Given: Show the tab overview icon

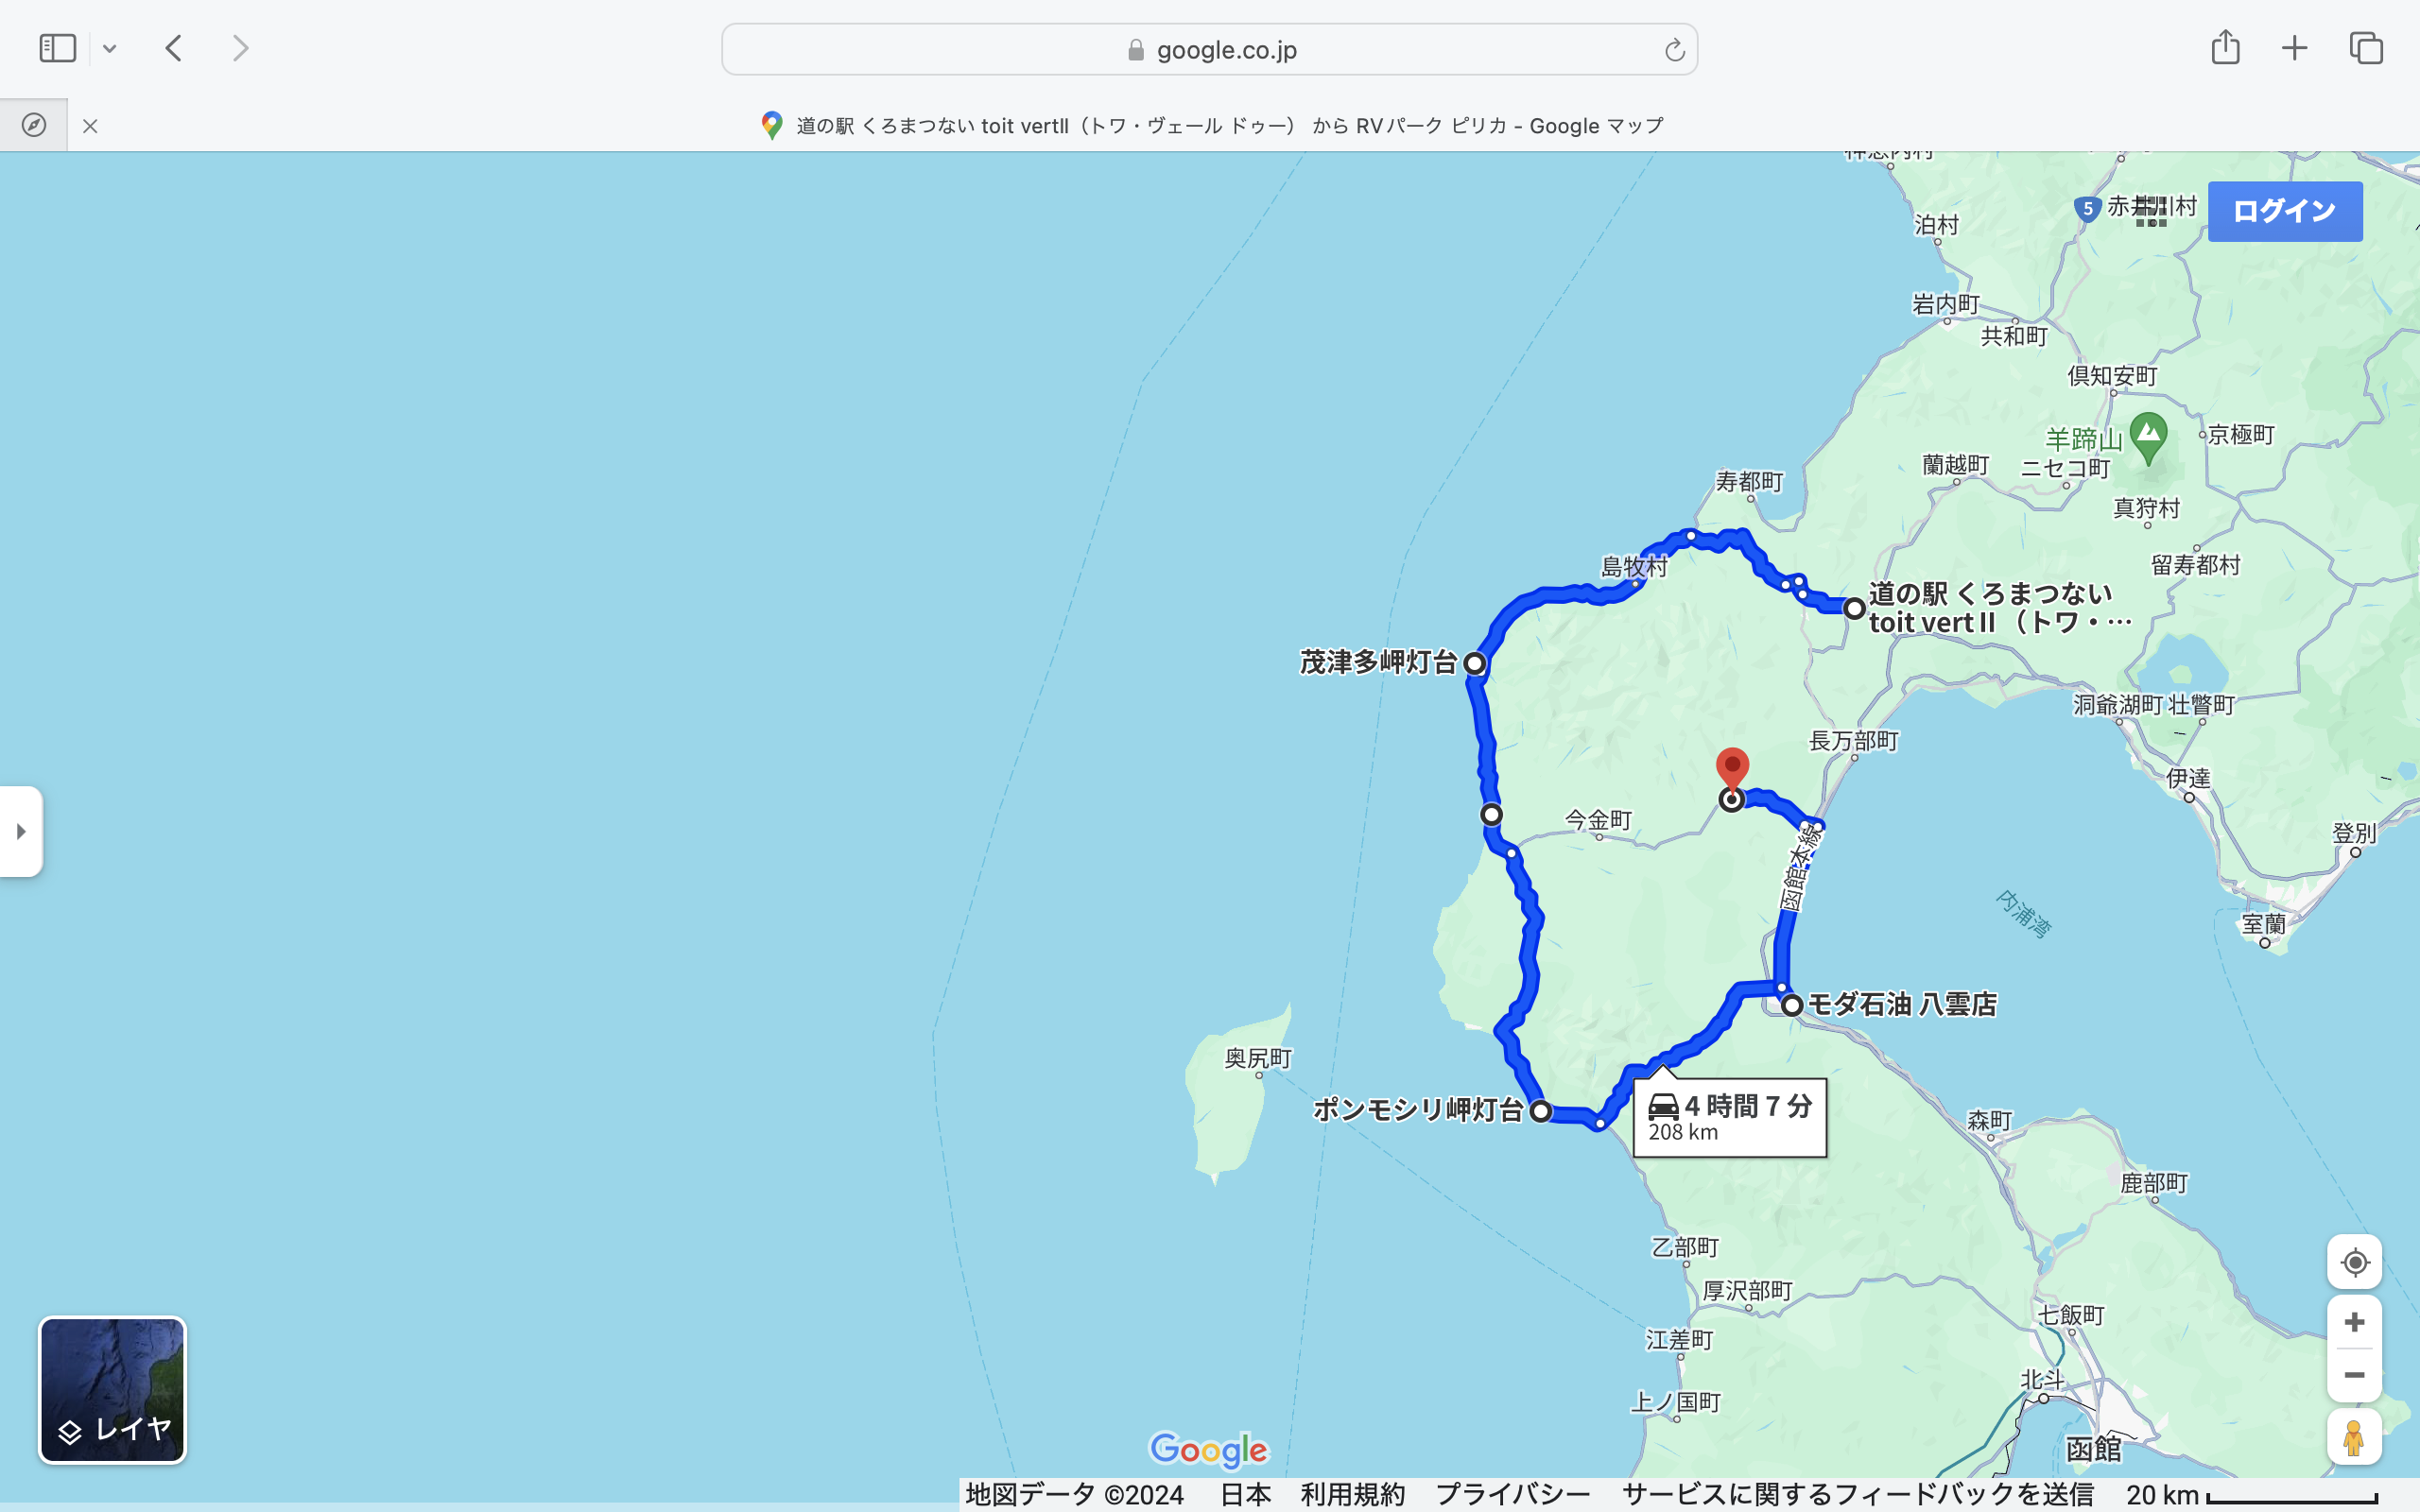Looking at the screenshot, I should click(x=2366, y=48).
